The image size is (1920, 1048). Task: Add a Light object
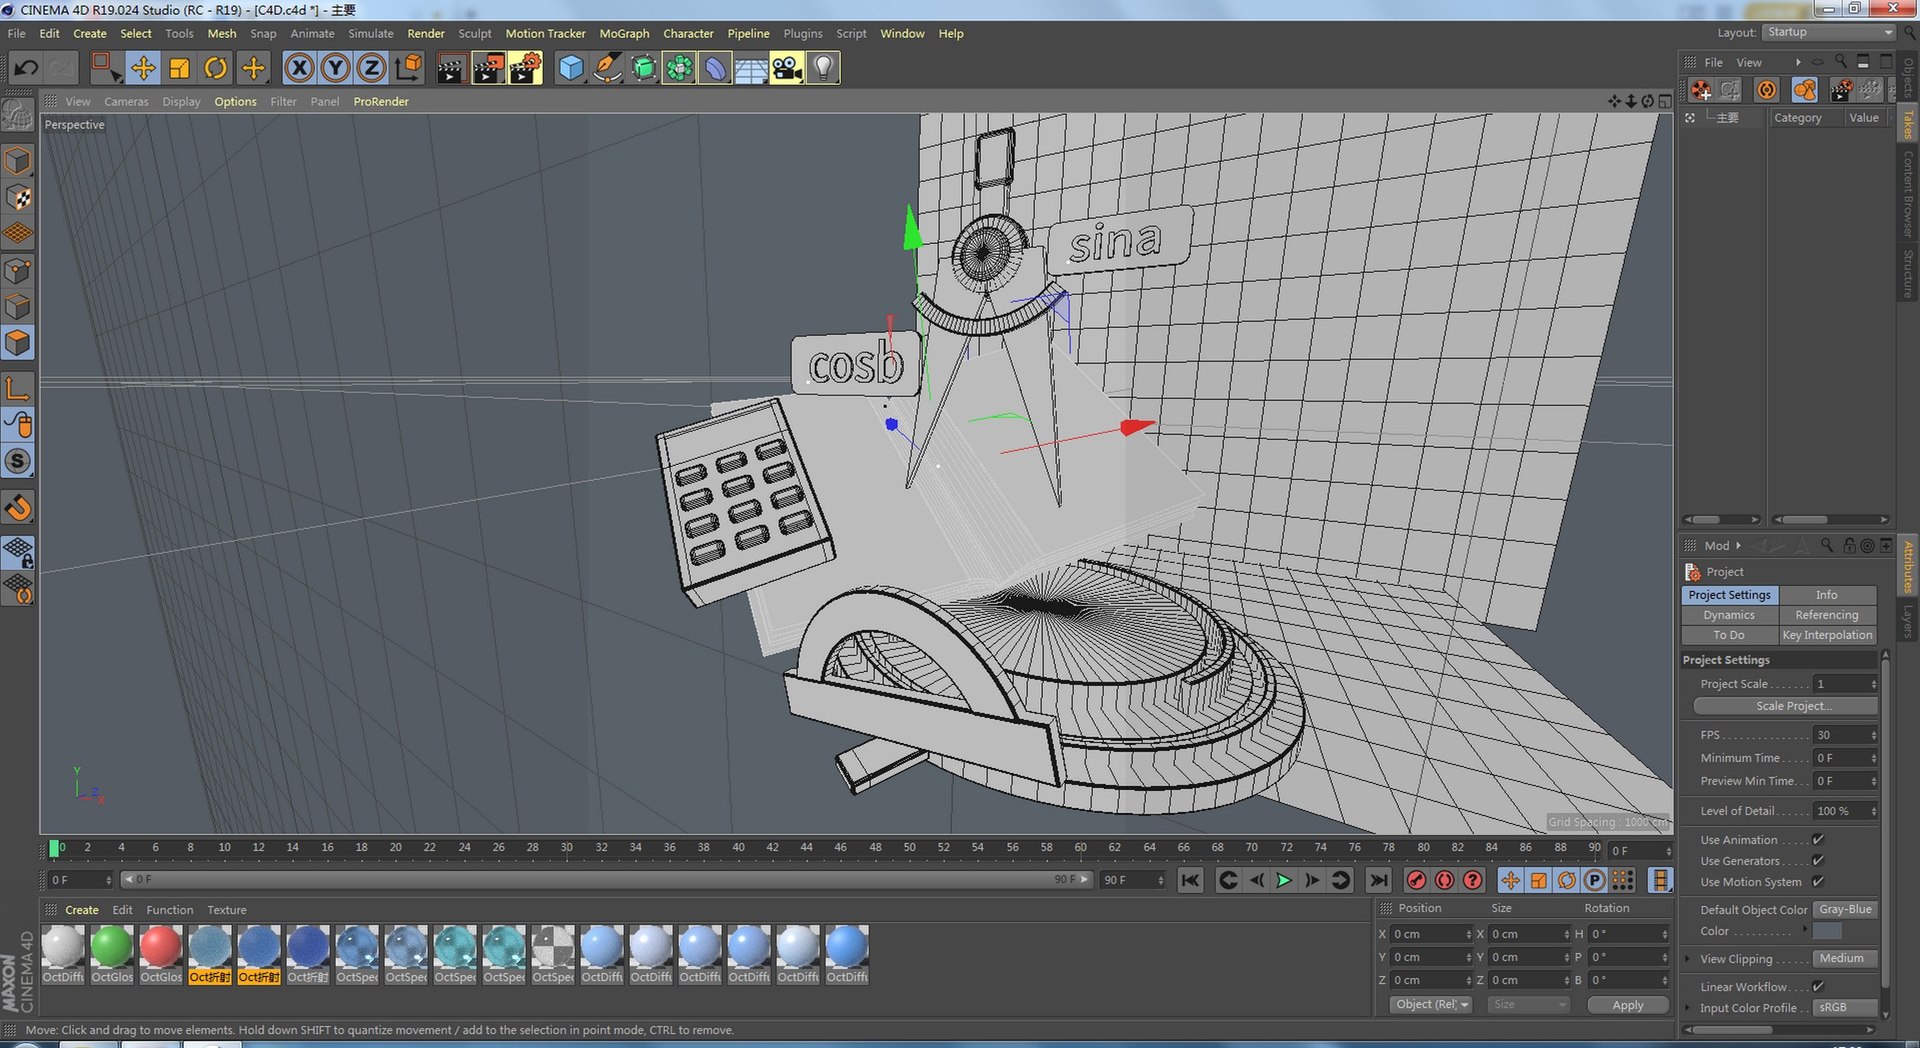coord(823,68)
